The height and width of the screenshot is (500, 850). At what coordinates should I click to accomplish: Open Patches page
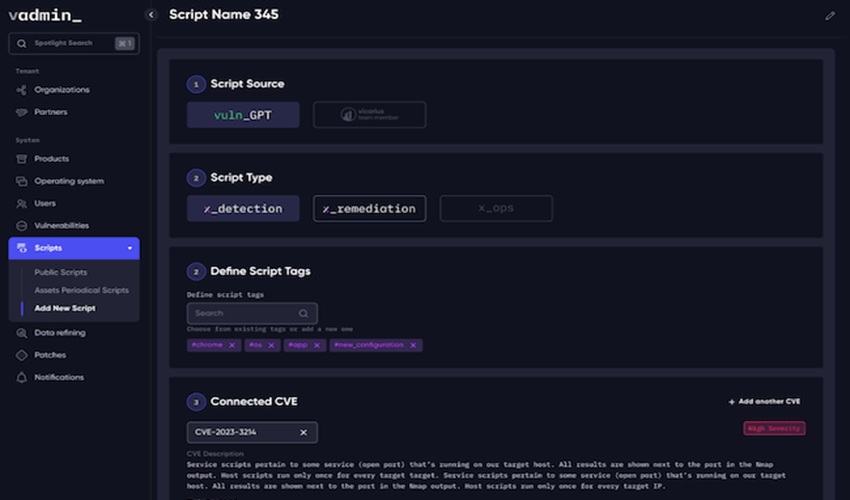pyautogui.click(x=50, y=355)
